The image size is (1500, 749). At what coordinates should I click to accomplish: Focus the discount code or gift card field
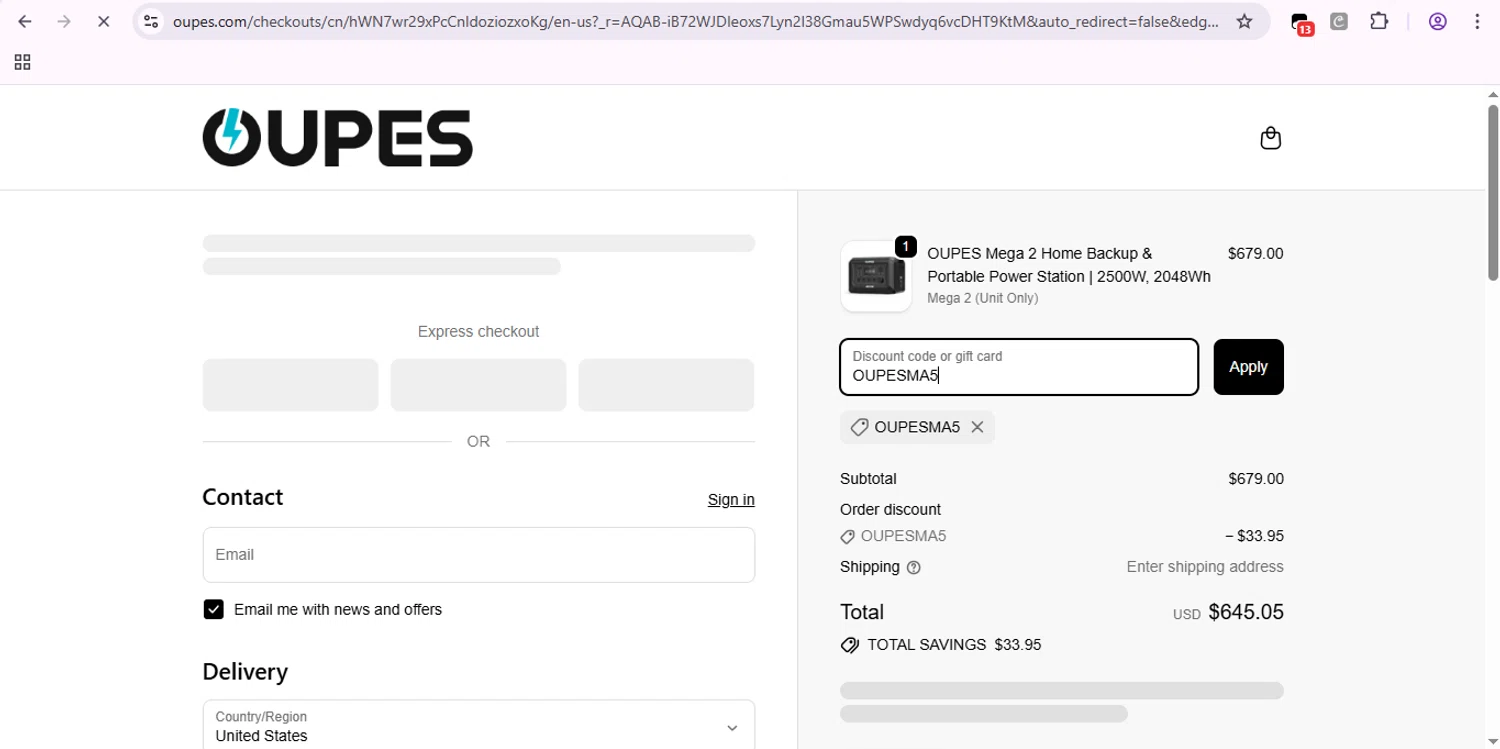pyautogui.click(x=1018, y=367)
